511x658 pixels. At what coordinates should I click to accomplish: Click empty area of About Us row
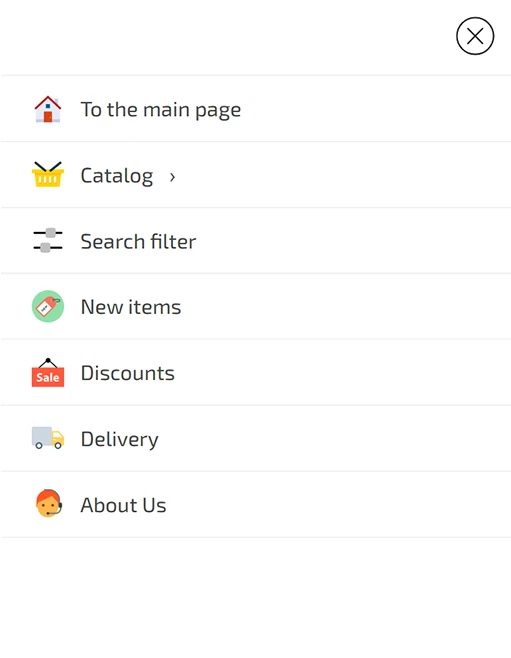click(x=336, y=504)
